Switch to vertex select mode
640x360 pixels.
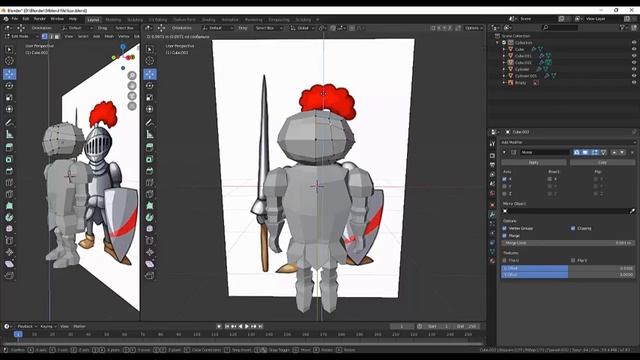point(45,36)
